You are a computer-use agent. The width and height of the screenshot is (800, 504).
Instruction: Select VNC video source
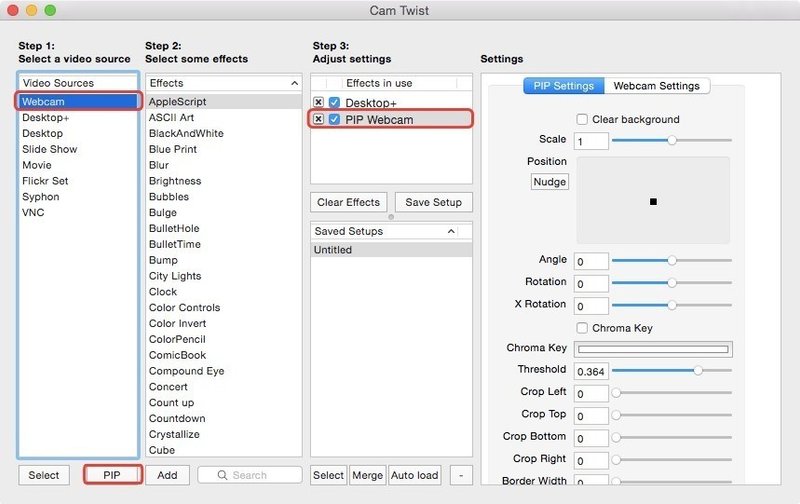tap(78, 212)
